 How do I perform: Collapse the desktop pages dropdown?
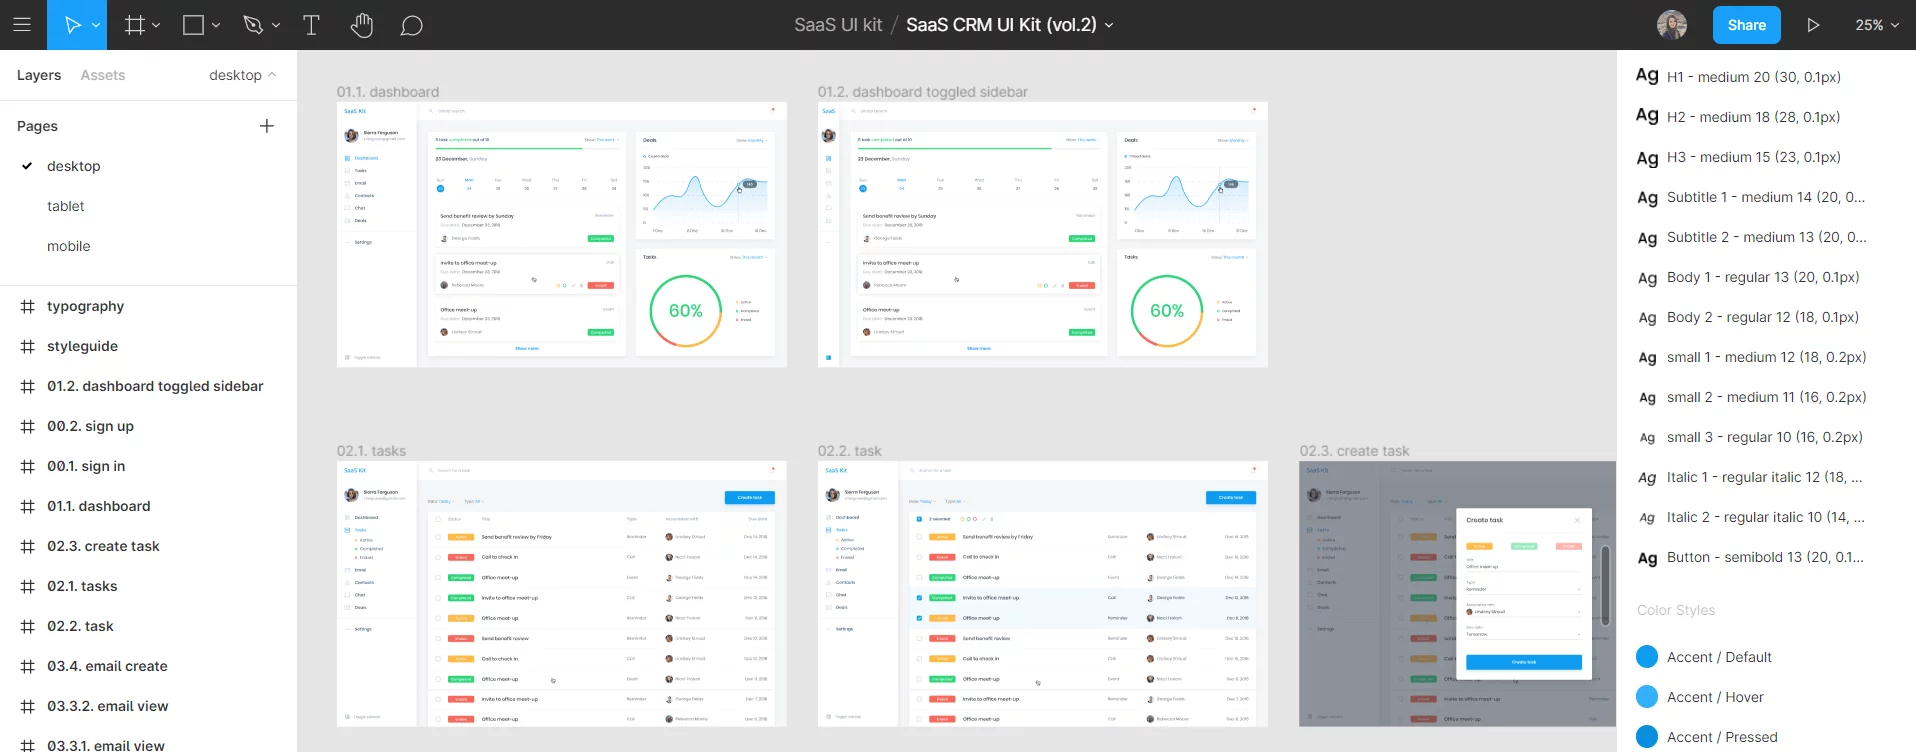point(243,75)
